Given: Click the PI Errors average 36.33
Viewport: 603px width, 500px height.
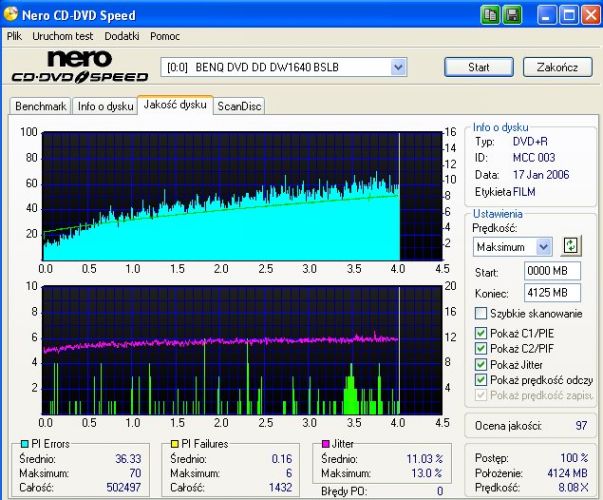Looking at the screenshot, I should pyautogui.click(x=128, y=459).
